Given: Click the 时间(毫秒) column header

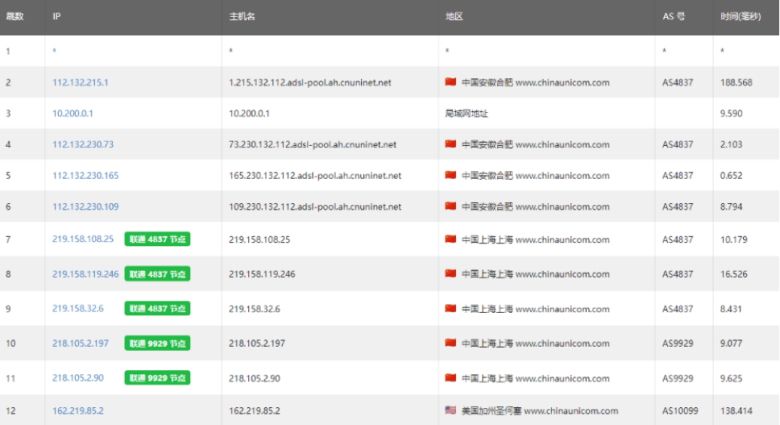Looking at the screenshot, I should [743, 17].
